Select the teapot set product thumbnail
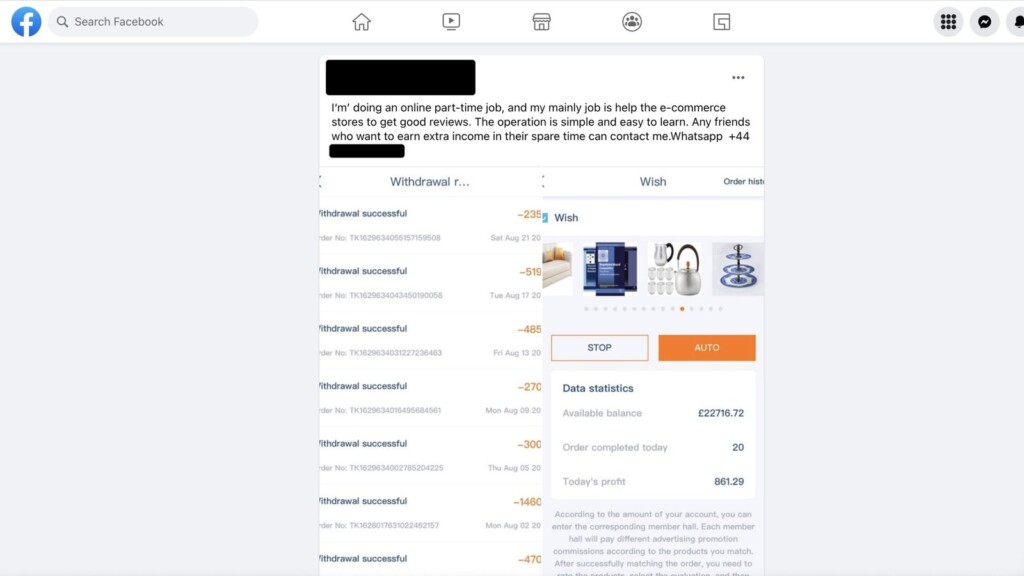Screen dimensions: 1024x576 point(675,269)
